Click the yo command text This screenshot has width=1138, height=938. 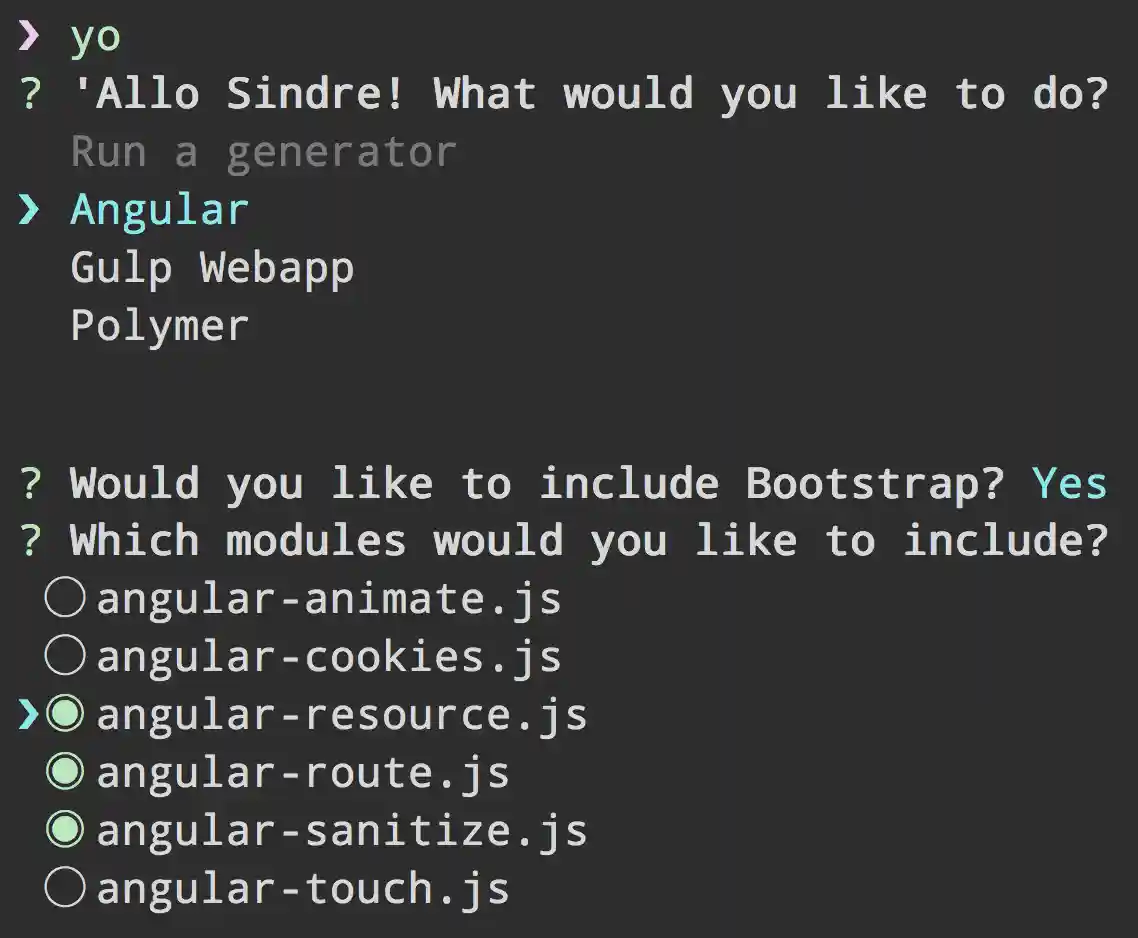(96, 38)
